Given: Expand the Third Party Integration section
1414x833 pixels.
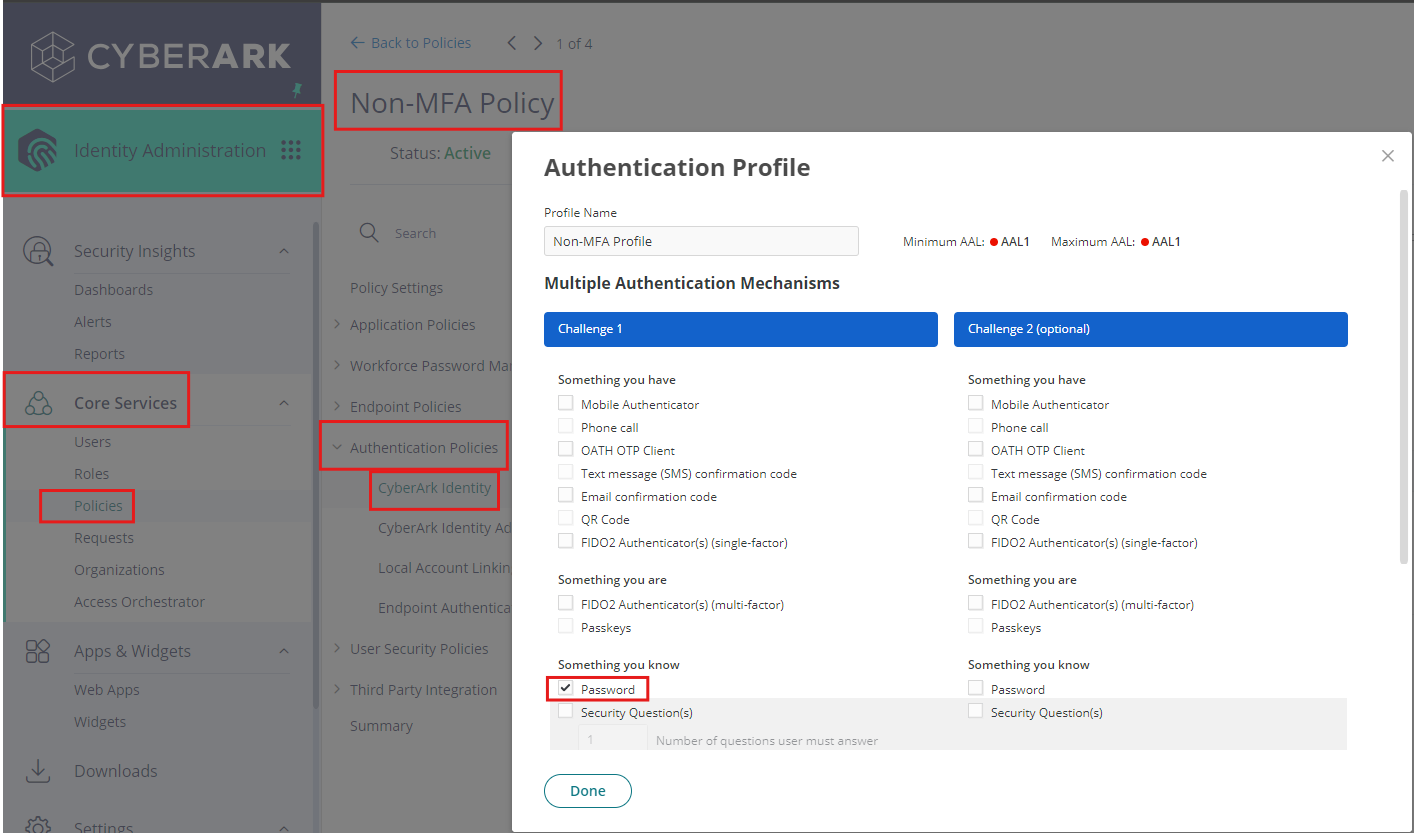Looking at the screenshot, I should (x=337, y=689).
